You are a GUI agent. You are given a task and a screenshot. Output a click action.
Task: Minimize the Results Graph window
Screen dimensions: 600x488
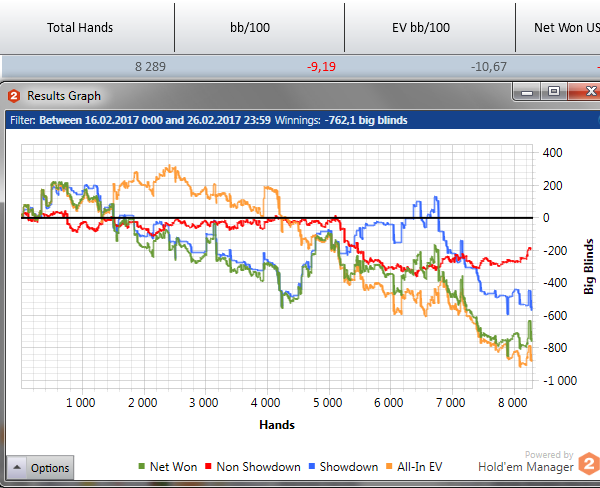(527, 92)
